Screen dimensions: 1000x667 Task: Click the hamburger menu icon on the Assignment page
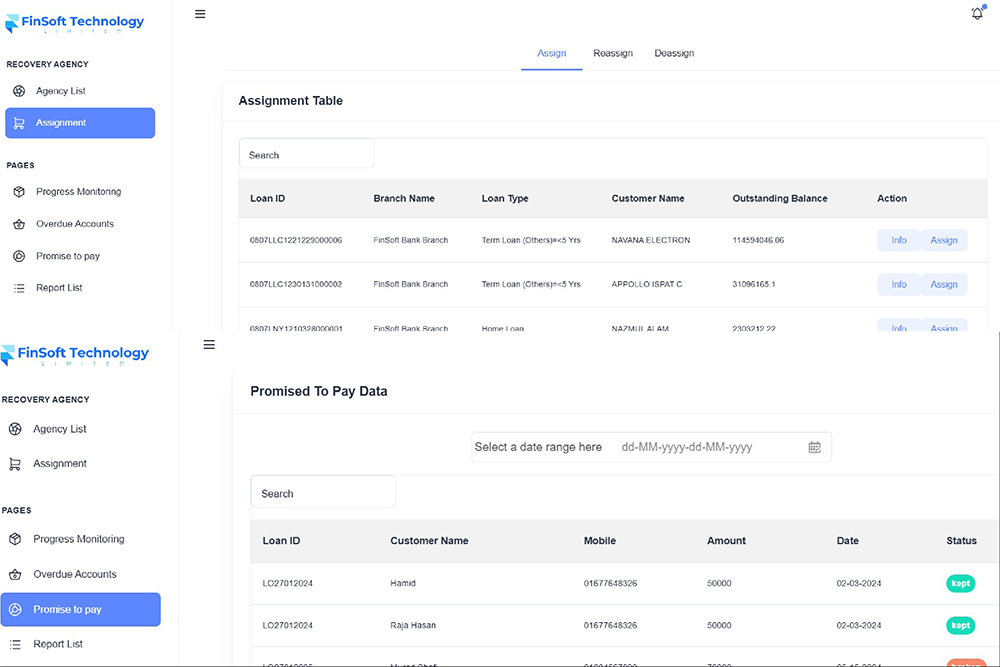click(x=200, y=14)
